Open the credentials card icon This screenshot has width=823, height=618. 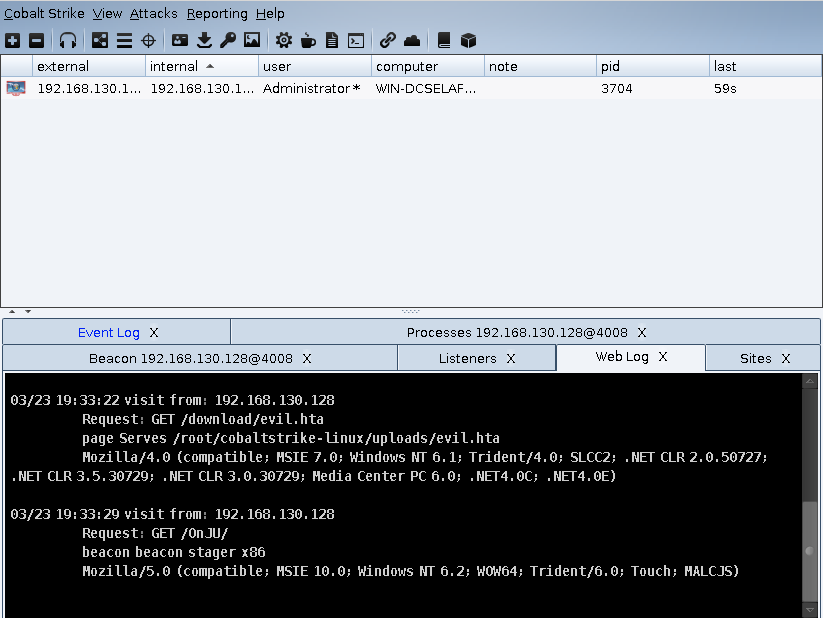(180, 40)
